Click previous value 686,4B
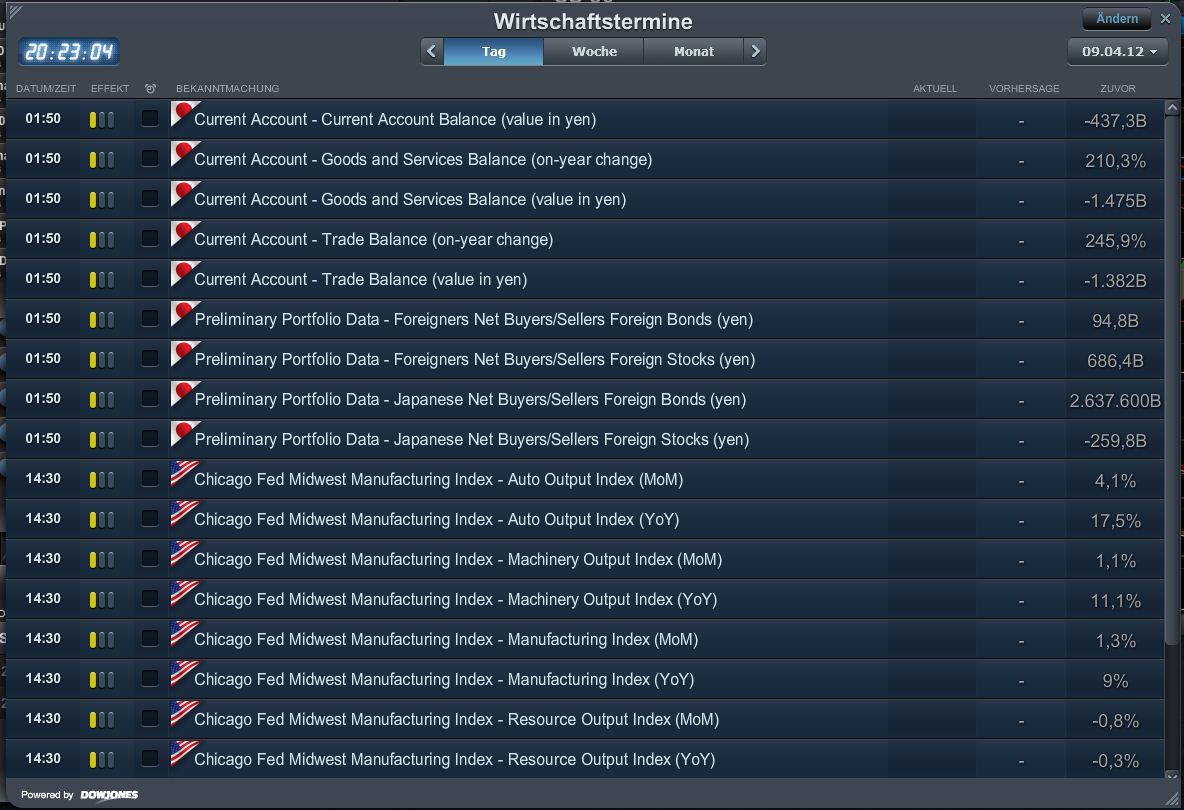The height and width of the screenshot is (810, 1184). [1115, 361]
